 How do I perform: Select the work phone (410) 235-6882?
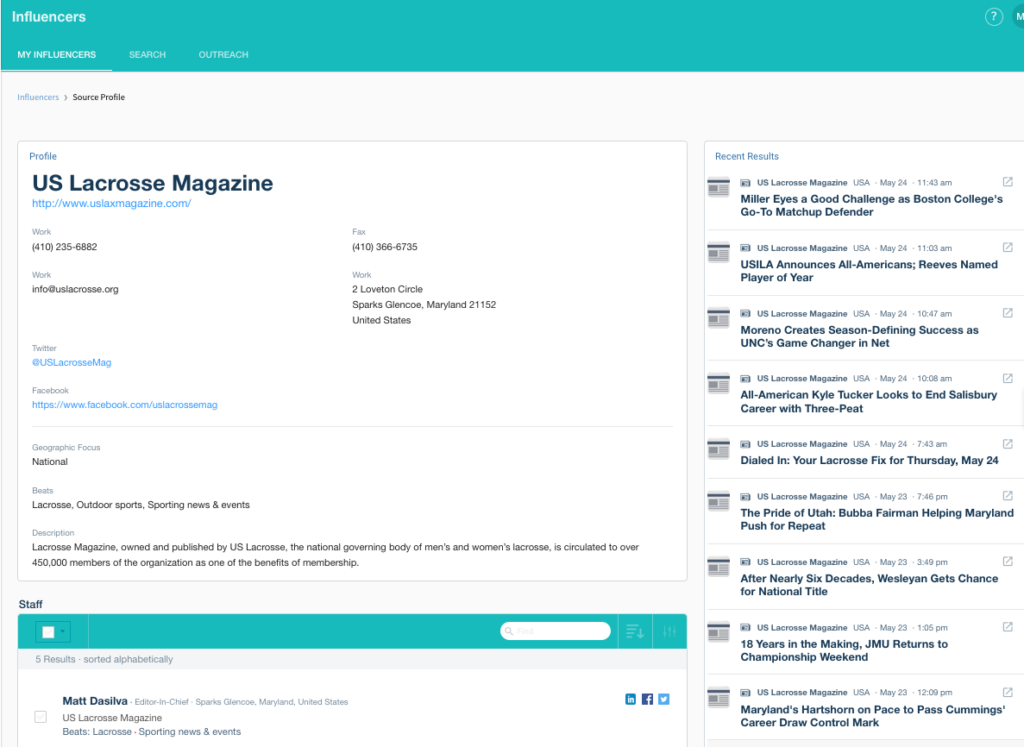coord(64,247)
